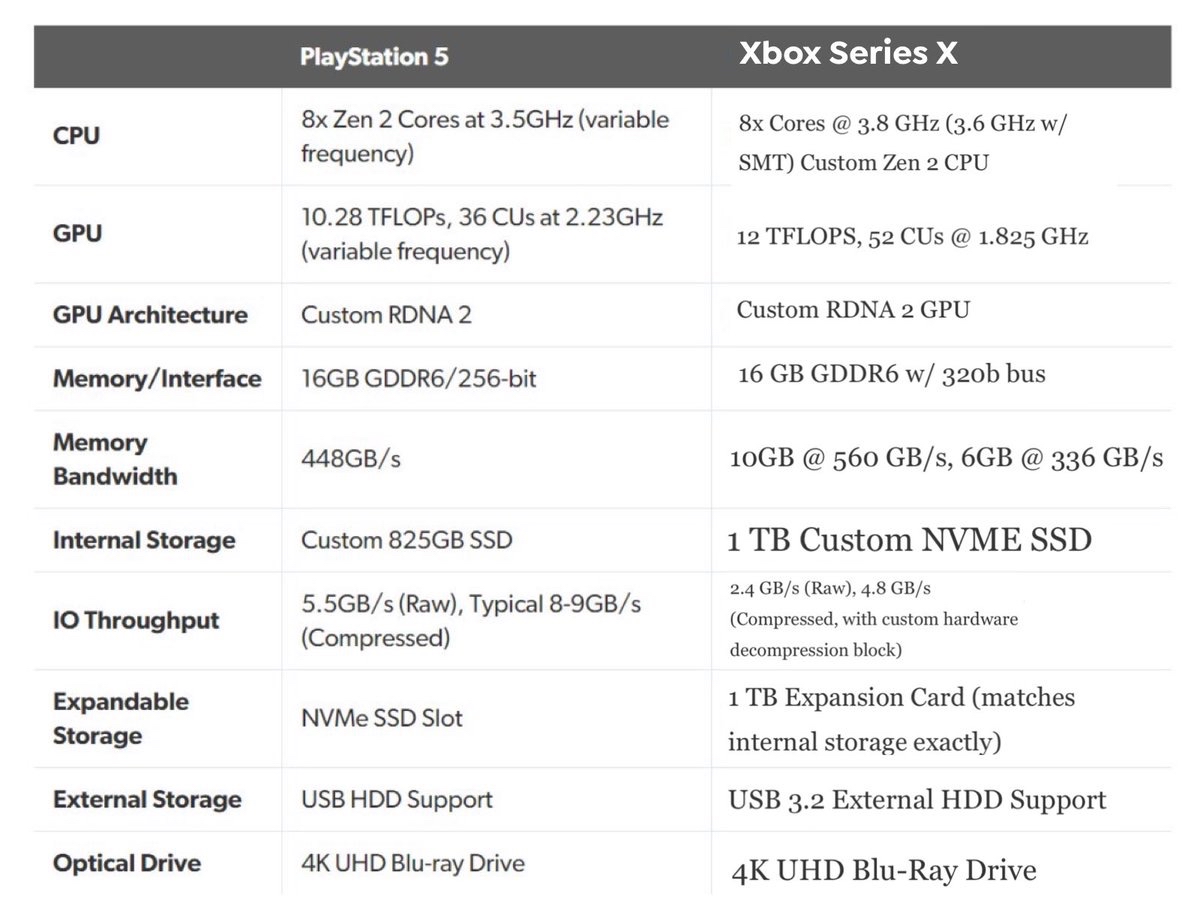This screenshot has width=1200, height=917.
Task: Select the 'Custom 825GB SSD' cell
Action: [406, 541]
